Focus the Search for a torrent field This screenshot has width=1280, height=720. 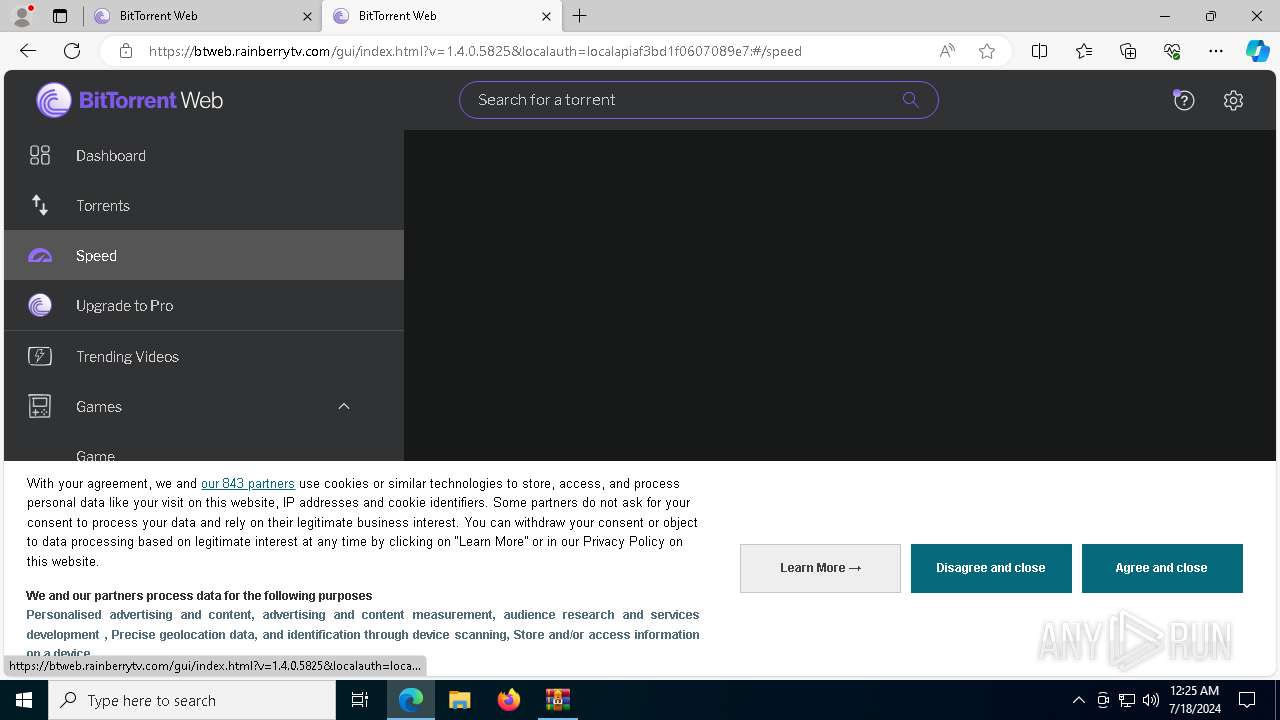click(x=698, y=100)
